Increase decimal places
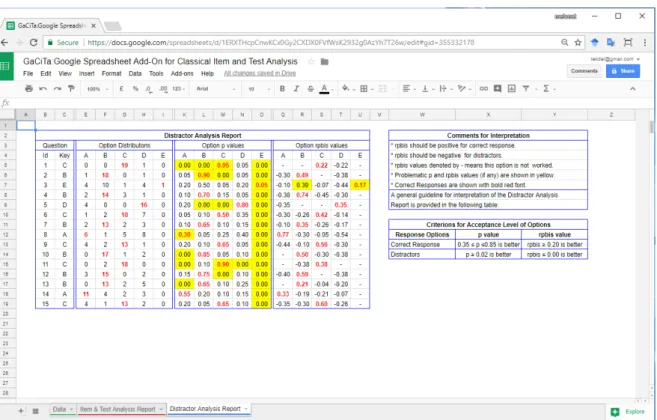The image size is (657, 420). point(163,89)
